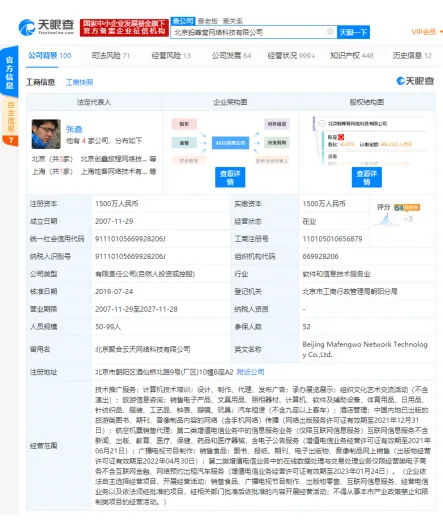Select the 查老板 search tab
Screen dimensions: 443x520
coord(208,21)
